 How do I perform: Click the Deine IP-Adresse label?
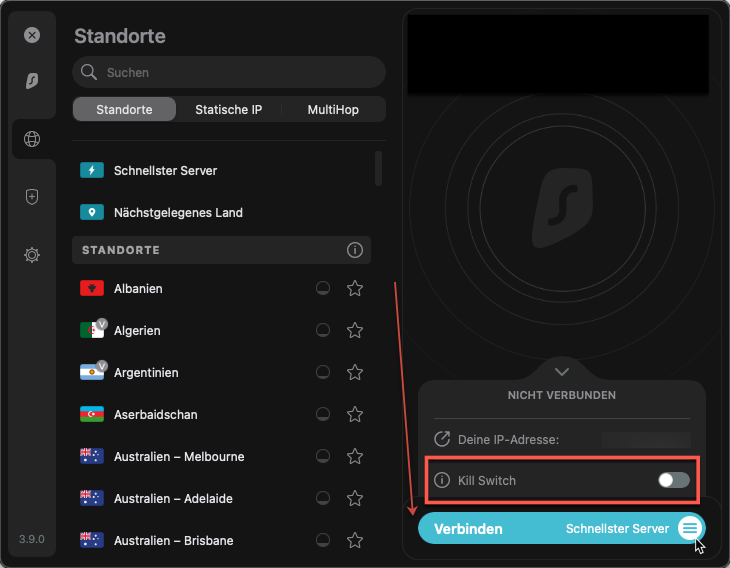pos(508,440)
